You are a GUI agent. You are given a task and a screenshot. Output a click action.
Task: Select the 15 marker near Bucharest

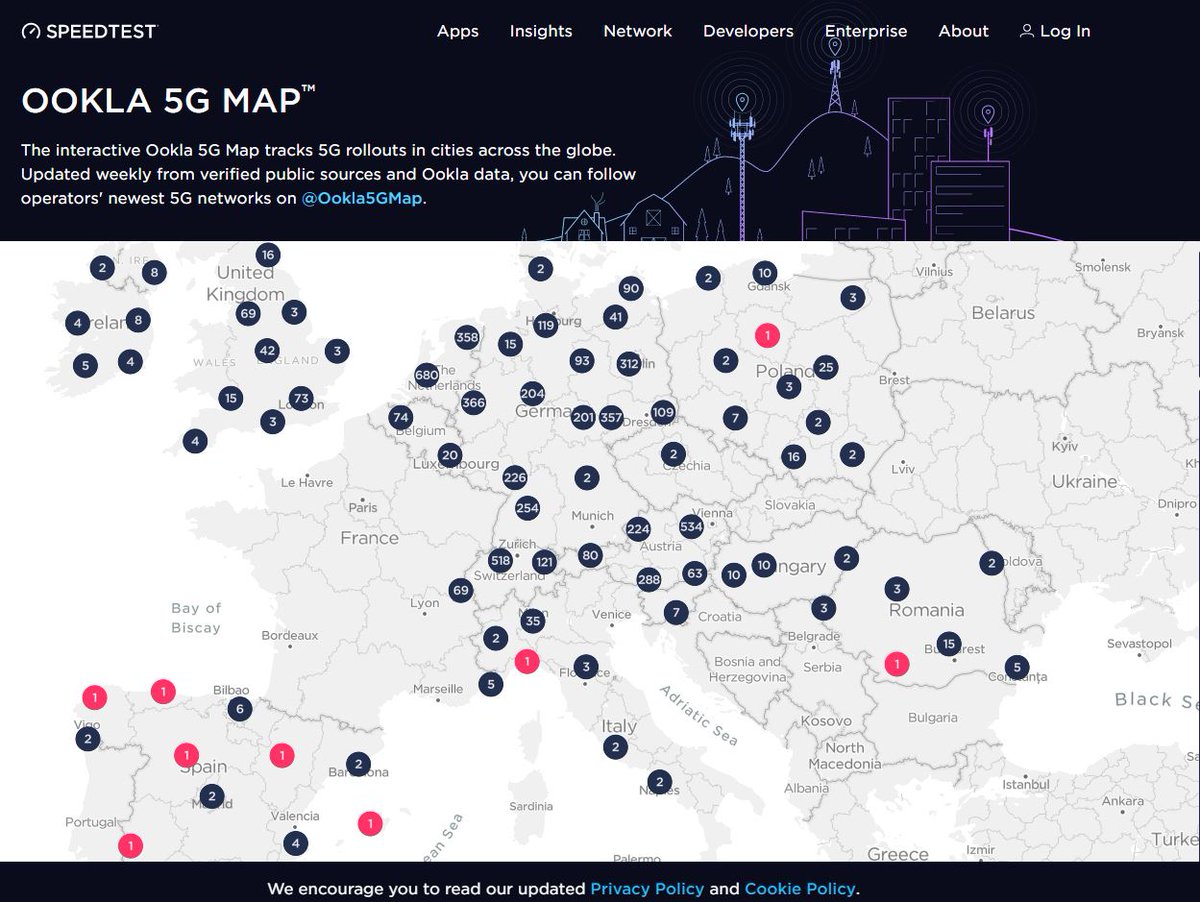click(x=949, y=643)
